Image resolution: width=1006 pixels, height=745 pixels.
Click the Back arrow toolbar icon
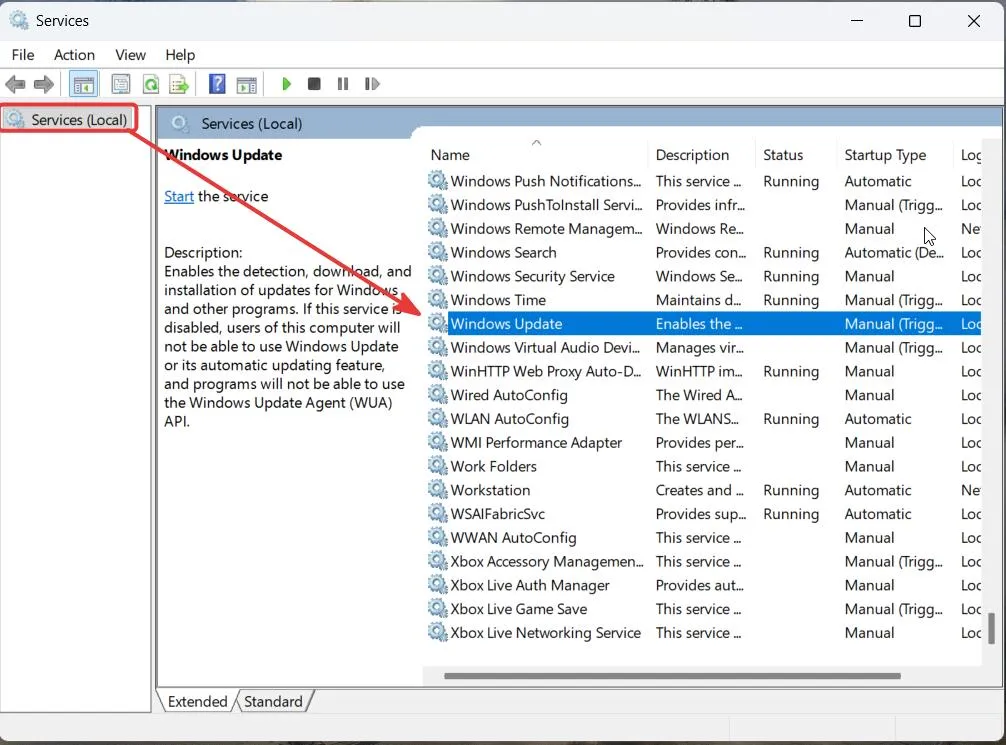coord(15,84)
